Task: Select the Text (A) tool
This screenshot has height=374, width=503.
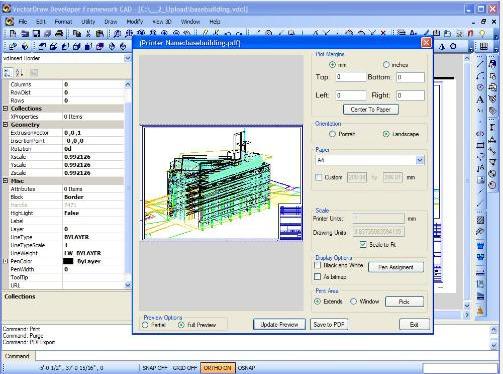Action: click(x=480, y=99)
